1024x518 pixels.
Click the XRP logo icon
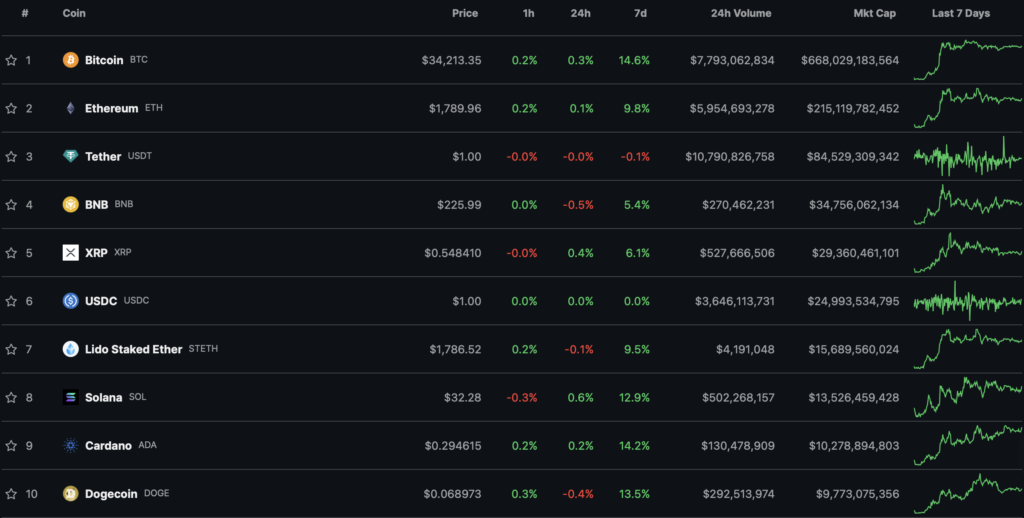click(x=70, y=253)
